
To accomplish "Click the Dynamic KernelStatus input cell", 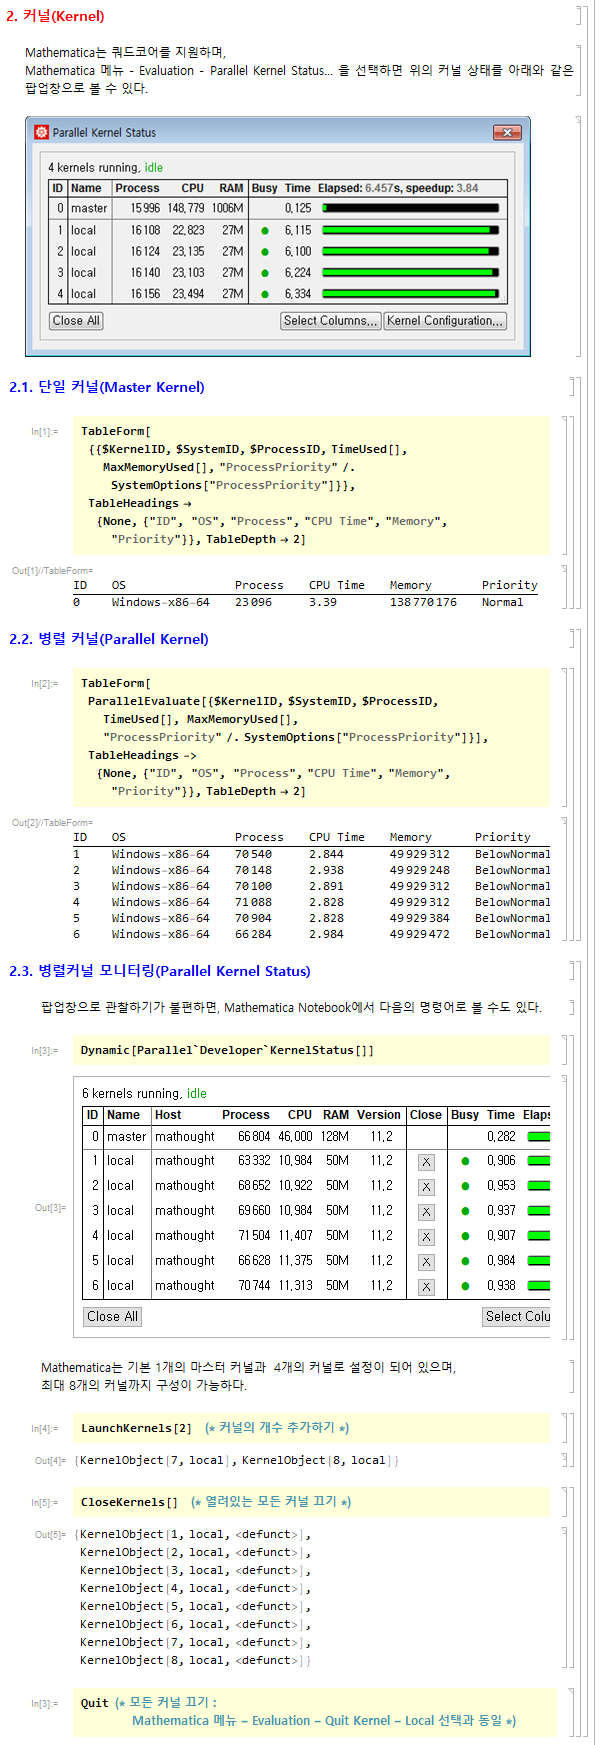I will coord(311,1050).
